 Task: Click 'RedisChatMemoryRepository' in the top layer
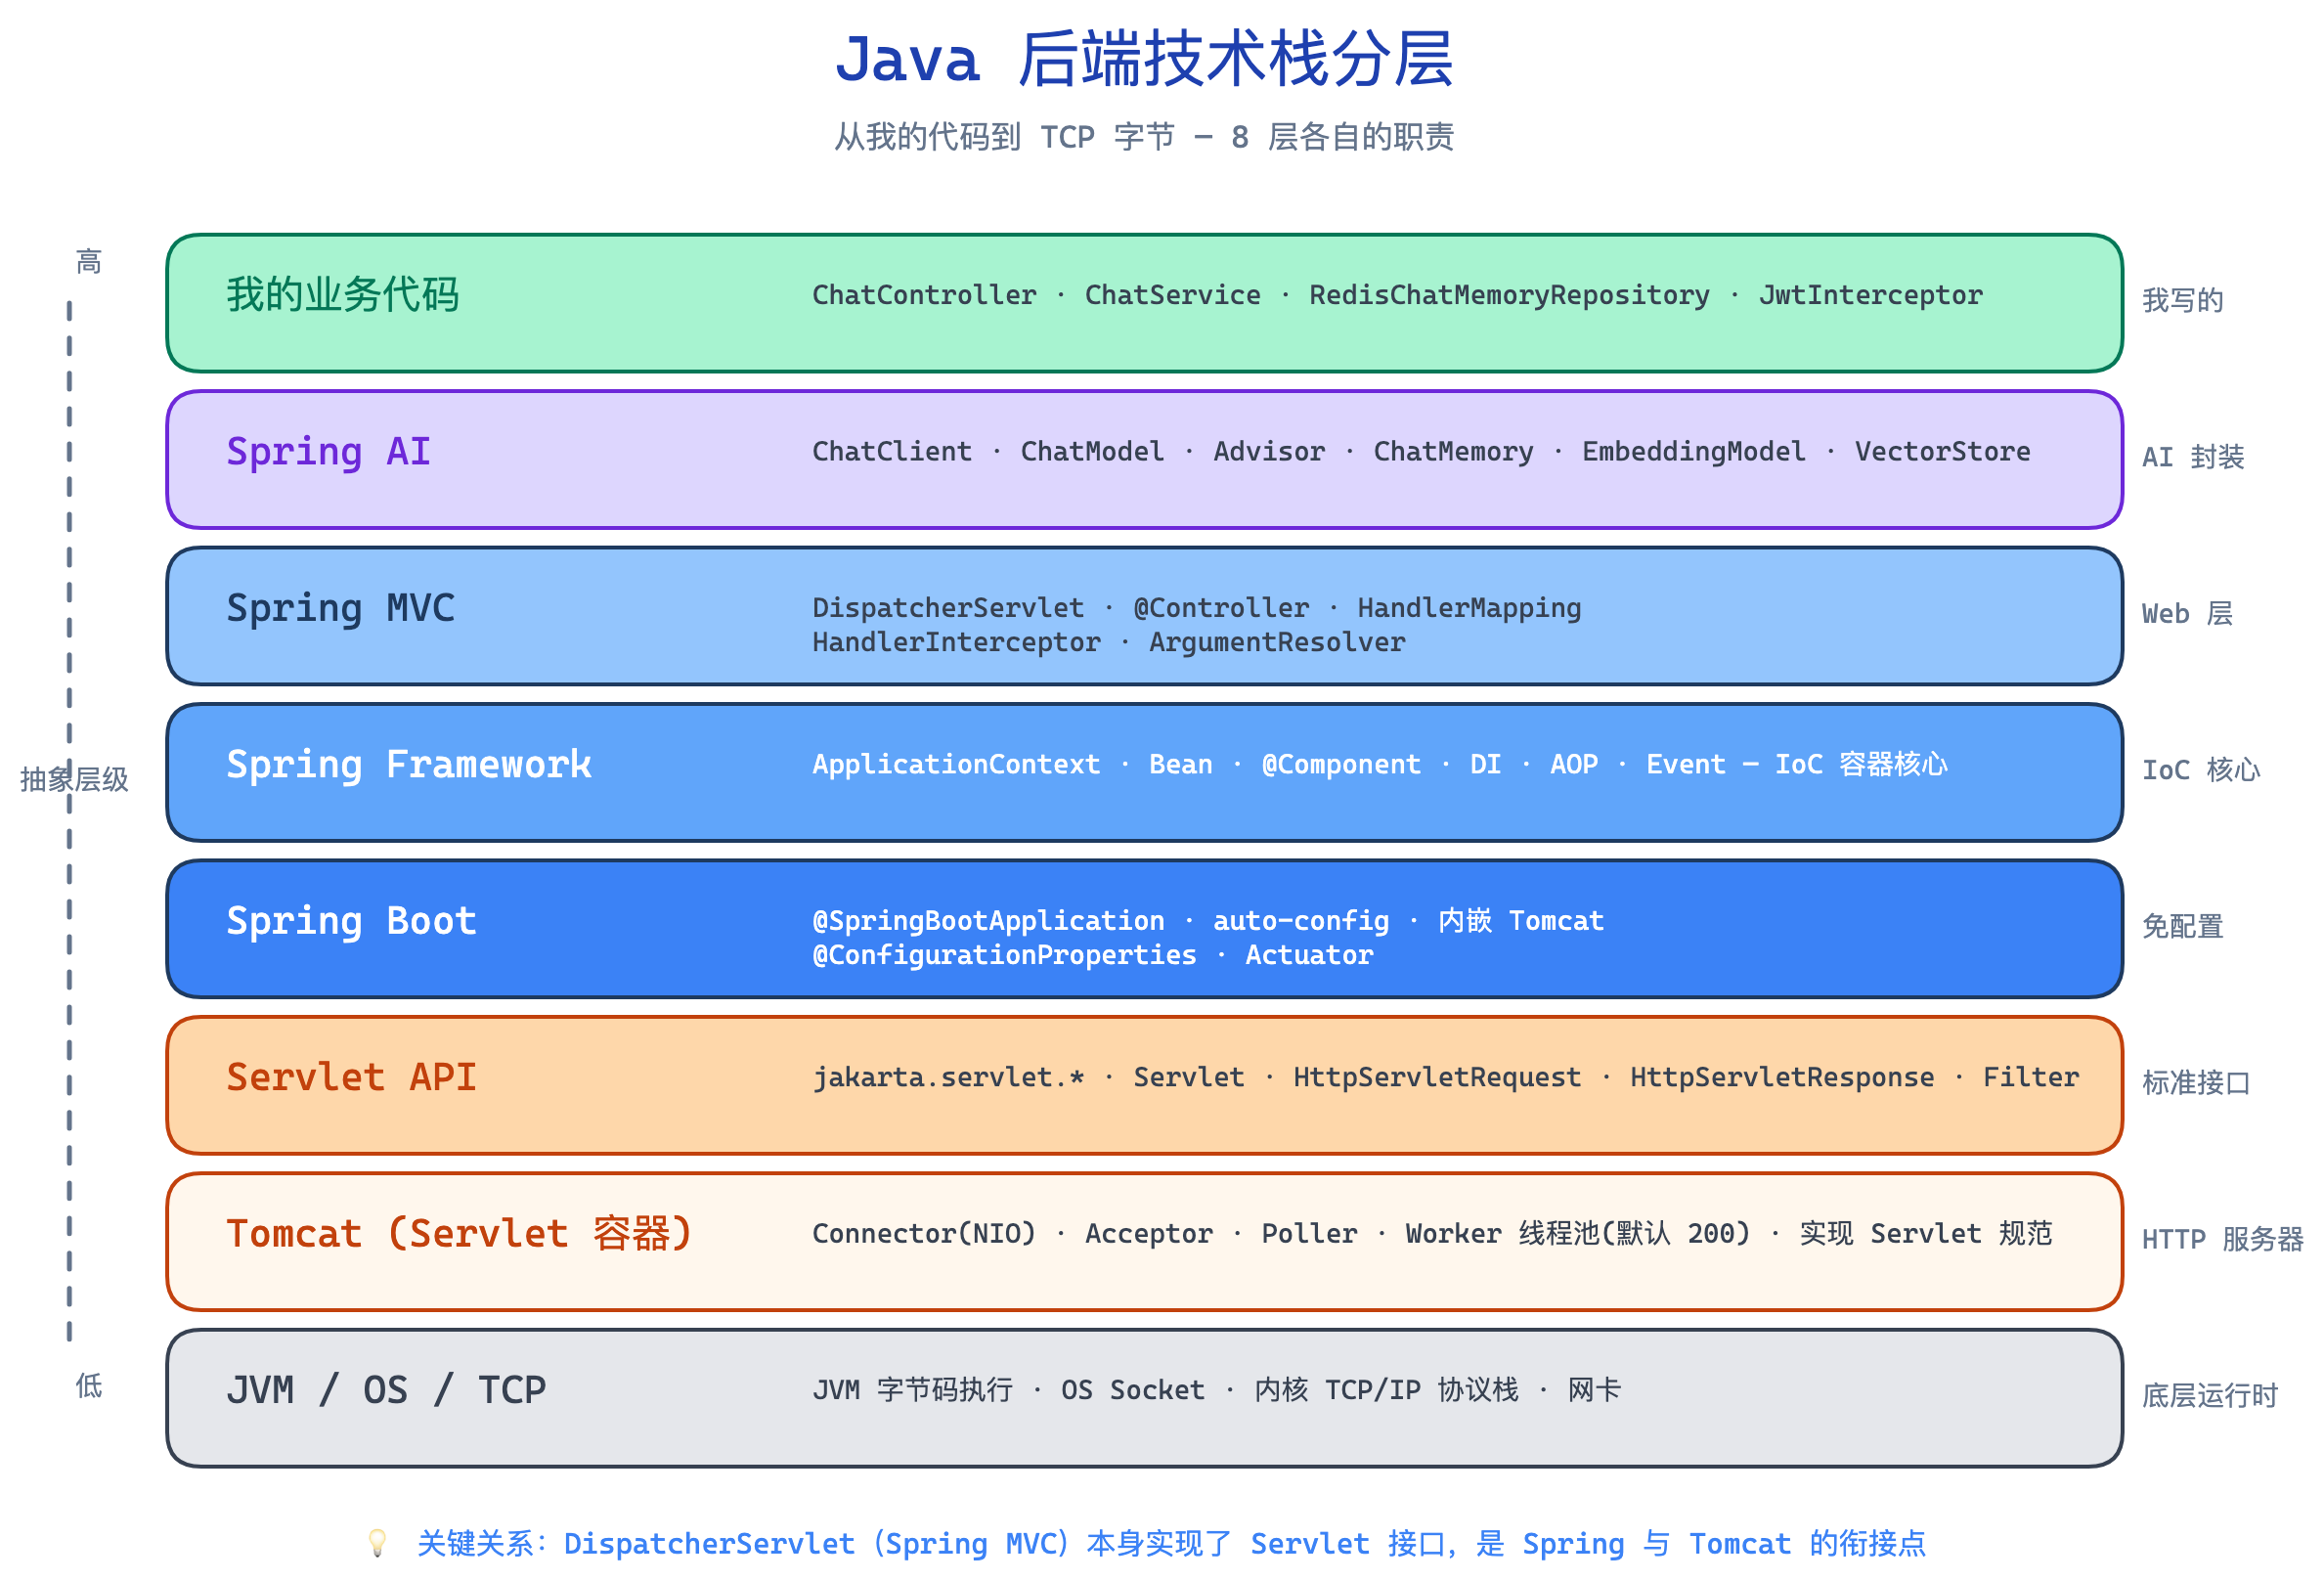1510,295
